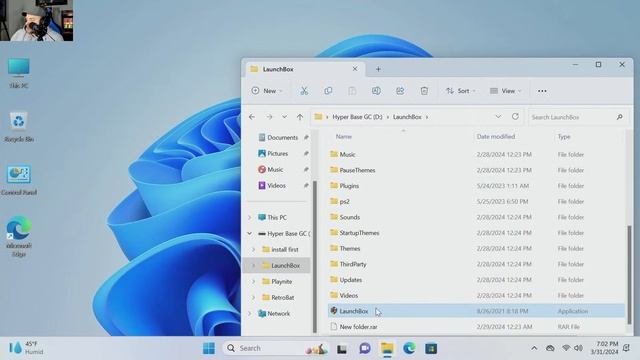Sort by the Name column header
Screen dimensions: 640x360
tap(344, 137)
